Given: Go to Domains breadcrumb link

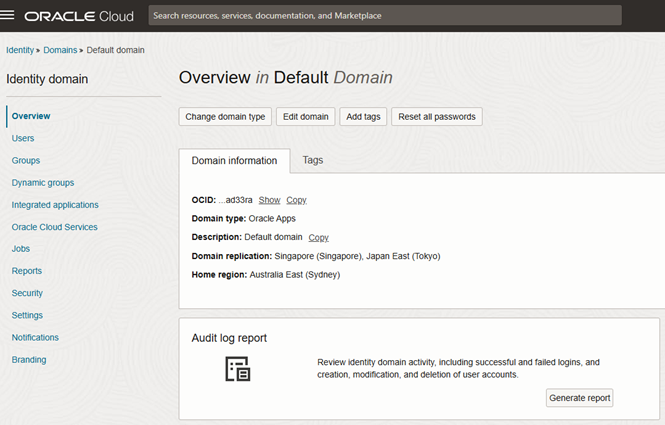Looking at the screenshot, I should (x=60, y=50).
